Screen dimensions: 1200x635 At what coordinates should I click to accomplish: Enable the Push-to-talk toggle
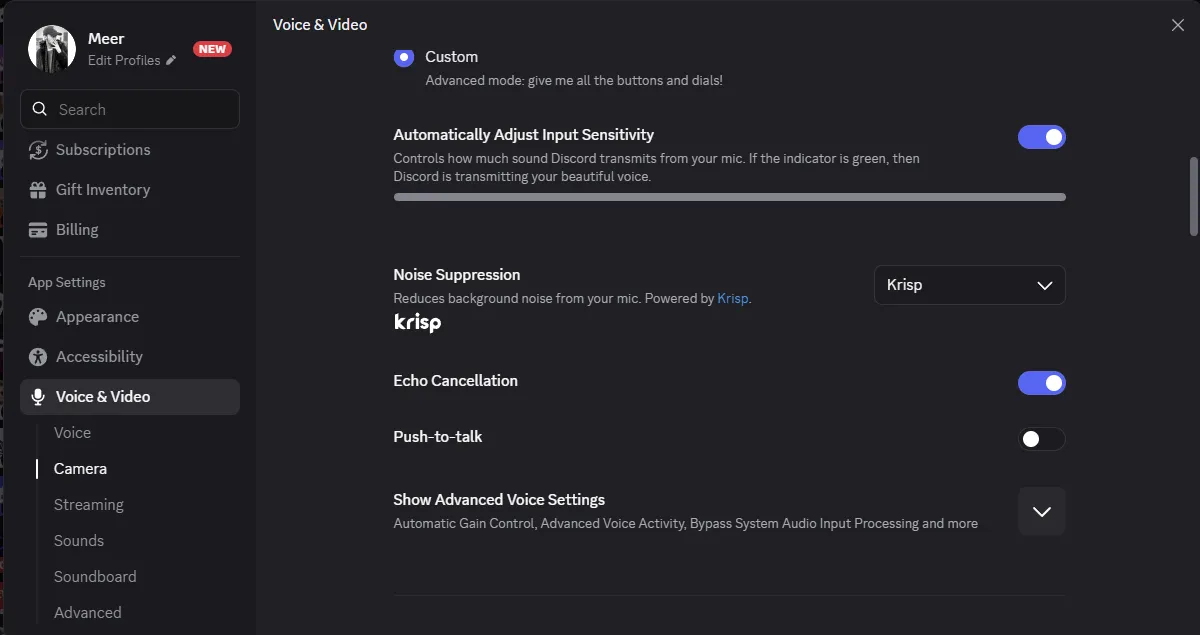point(1041,439)
